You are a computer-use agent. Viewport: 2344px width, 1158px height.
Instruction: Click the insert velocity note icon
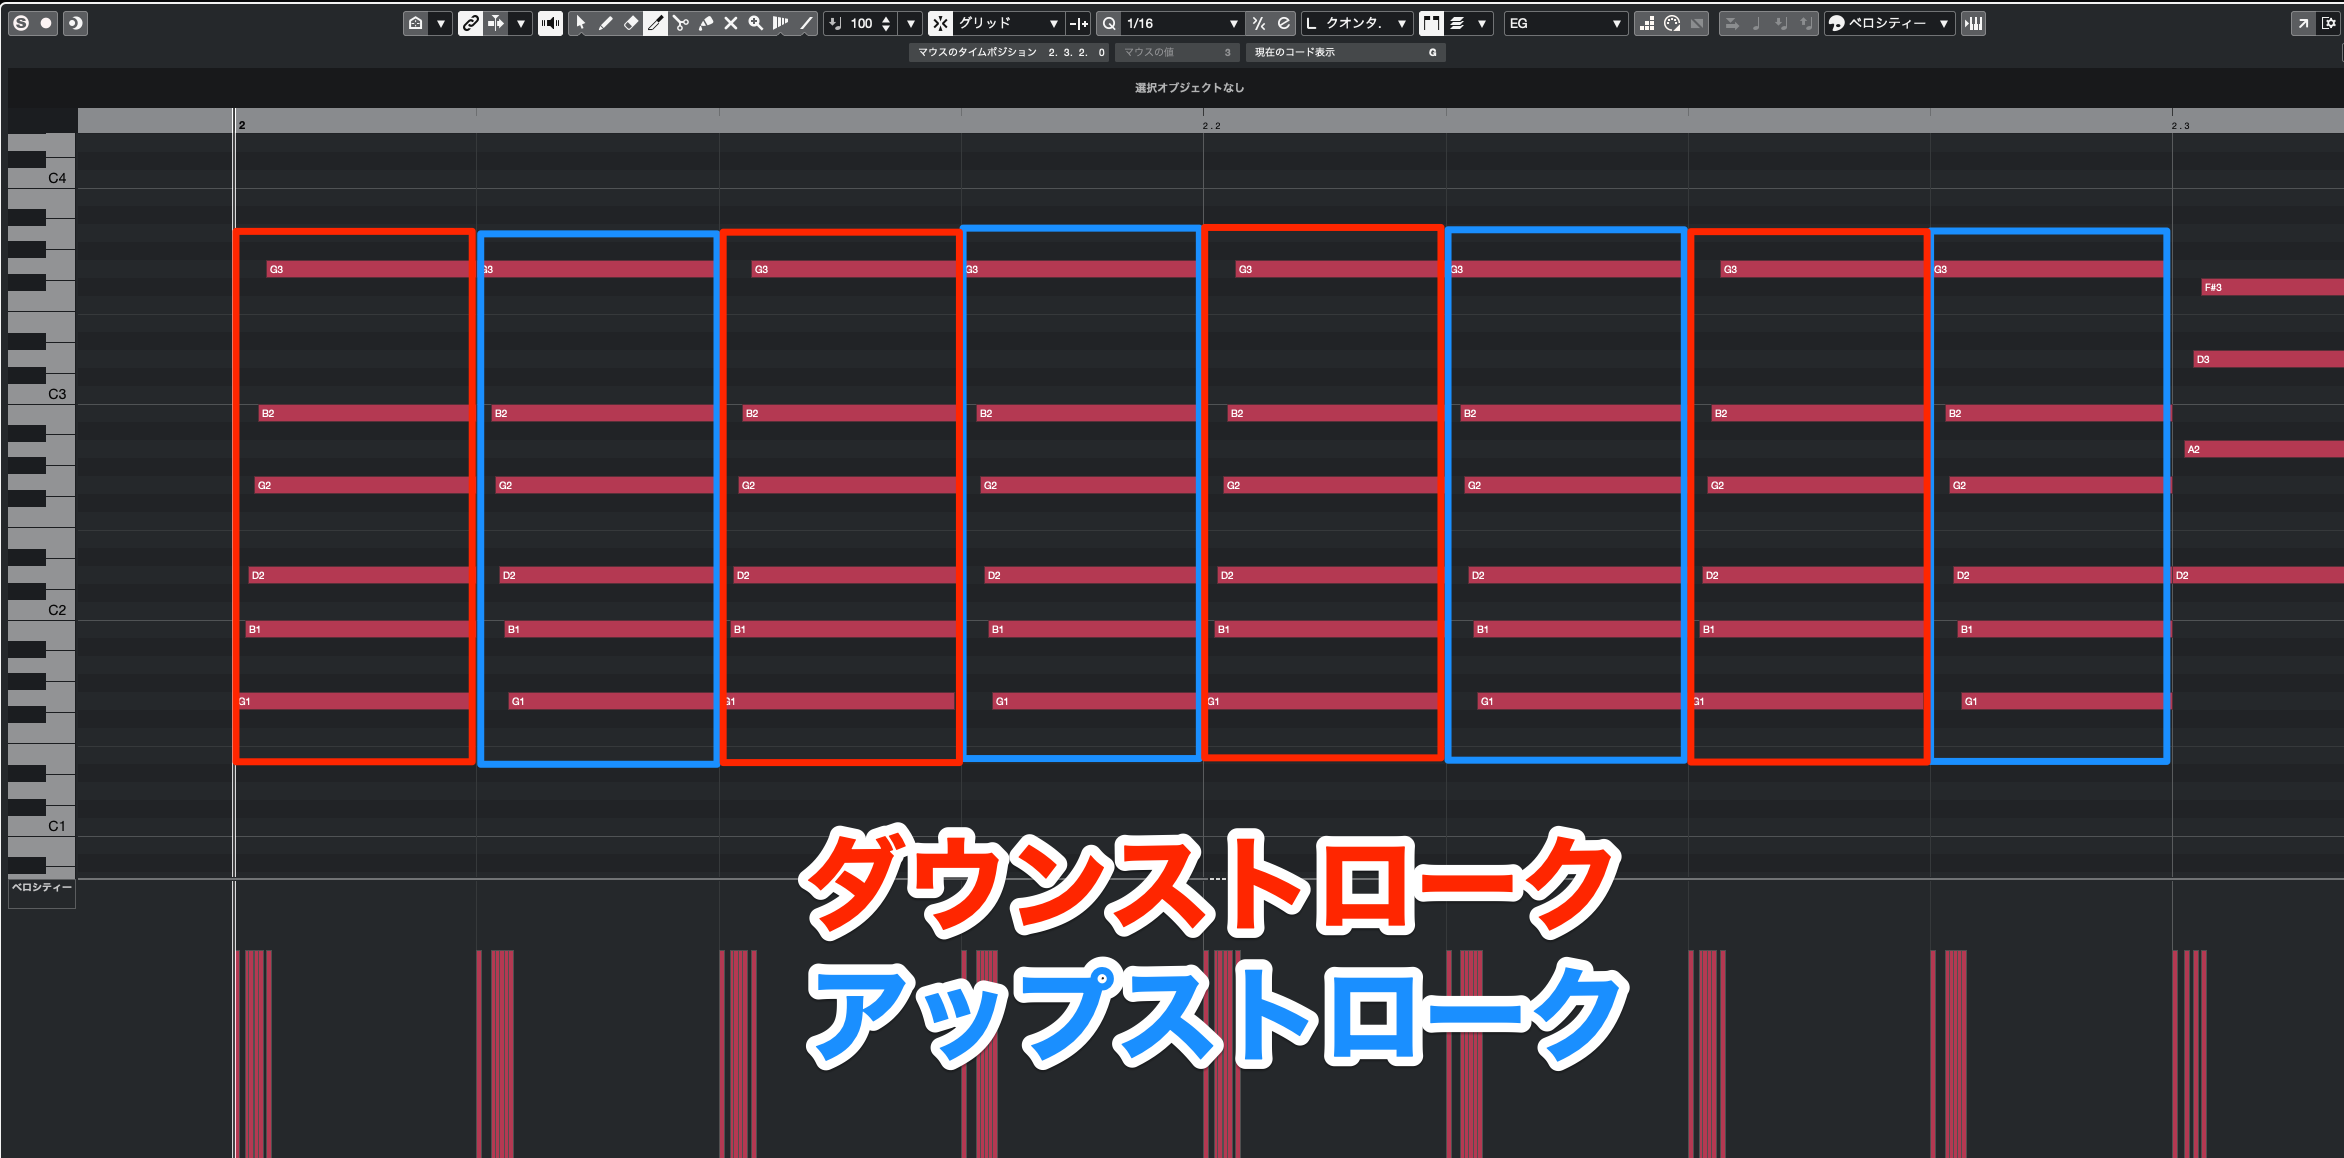pyautogui.click(x=836, y=23)
